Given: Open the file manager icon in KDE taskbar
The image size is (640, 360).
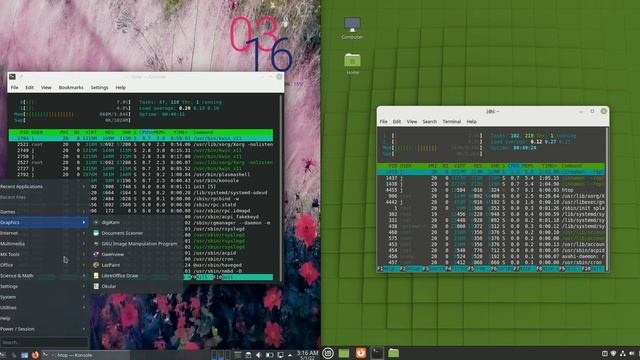Looking at the screenshot, I should tap(24, 355).
